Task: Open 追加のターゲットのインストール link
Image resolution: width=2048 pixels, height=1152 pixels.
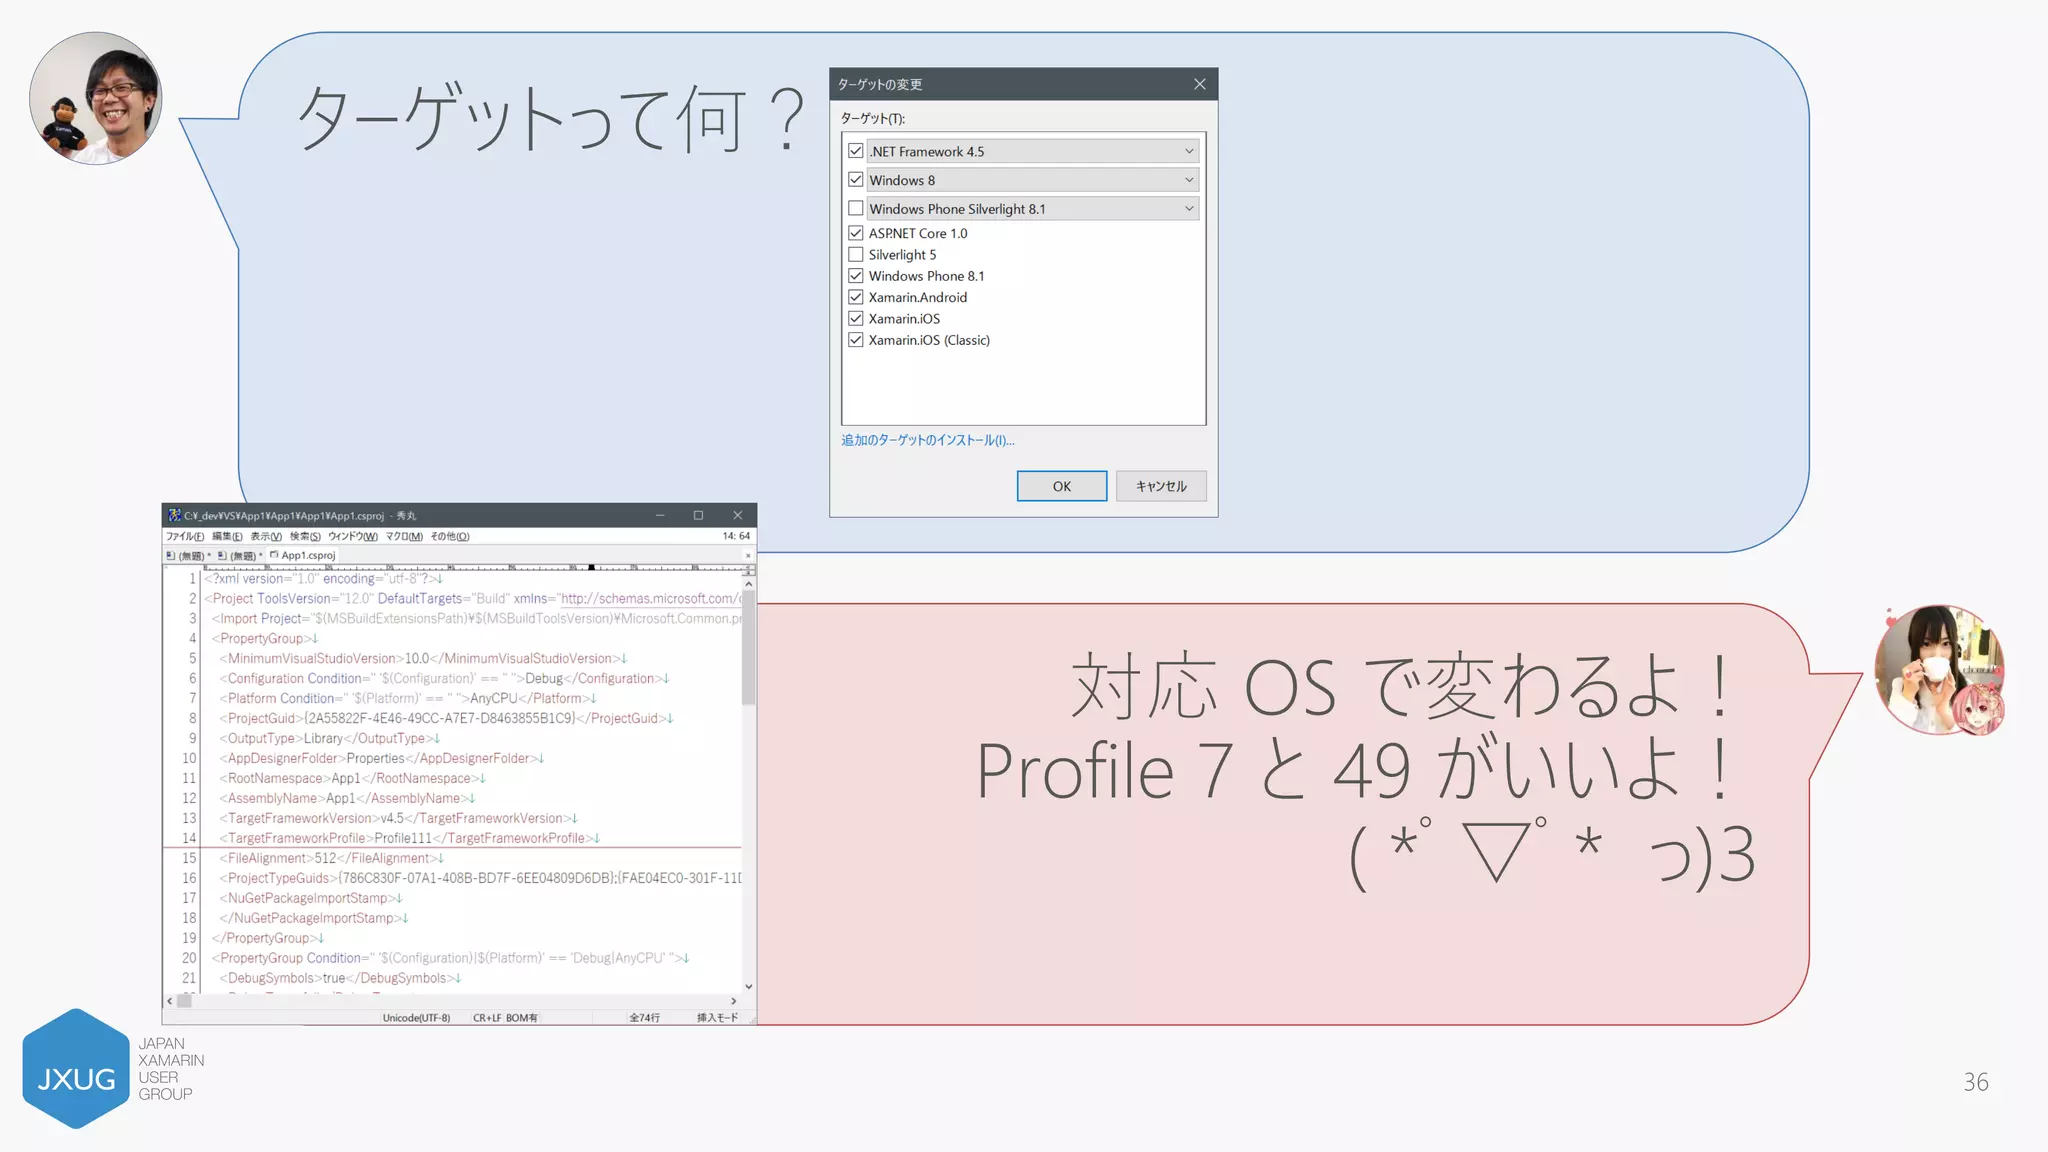Action: [927, 440]
